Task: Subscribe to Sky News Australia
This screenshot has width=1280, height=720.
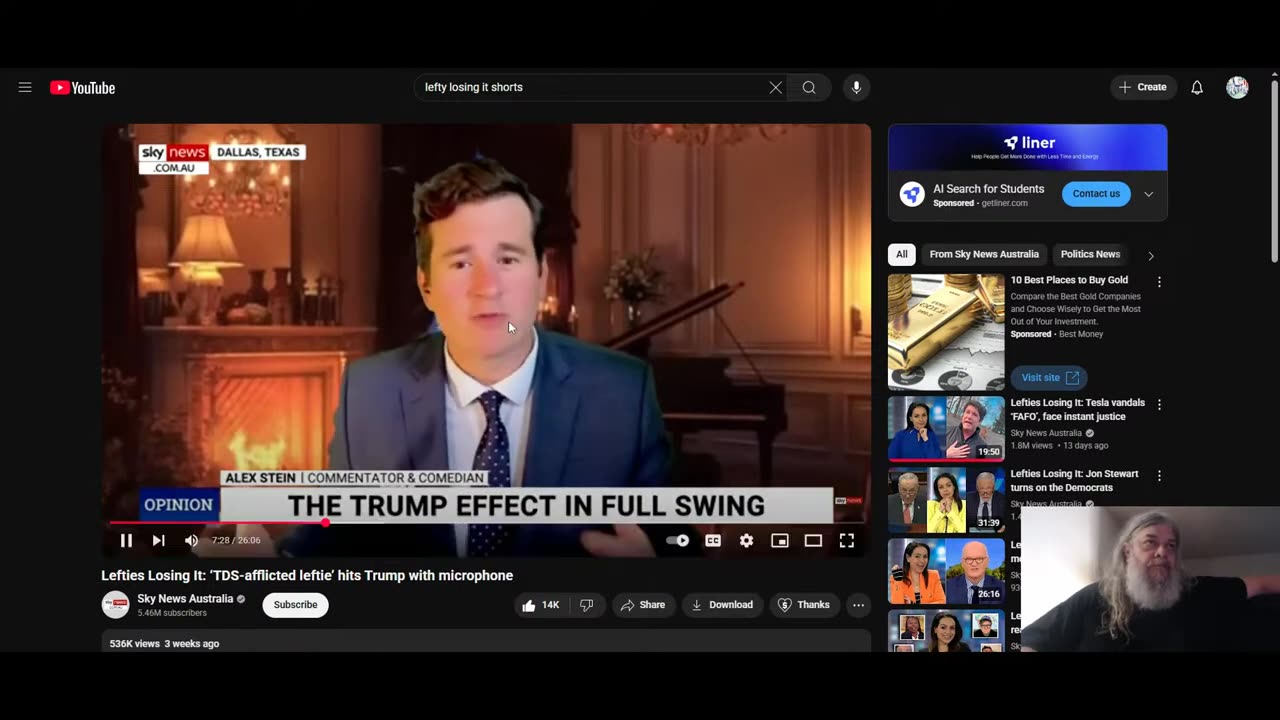Action: [x=296, y=605]
